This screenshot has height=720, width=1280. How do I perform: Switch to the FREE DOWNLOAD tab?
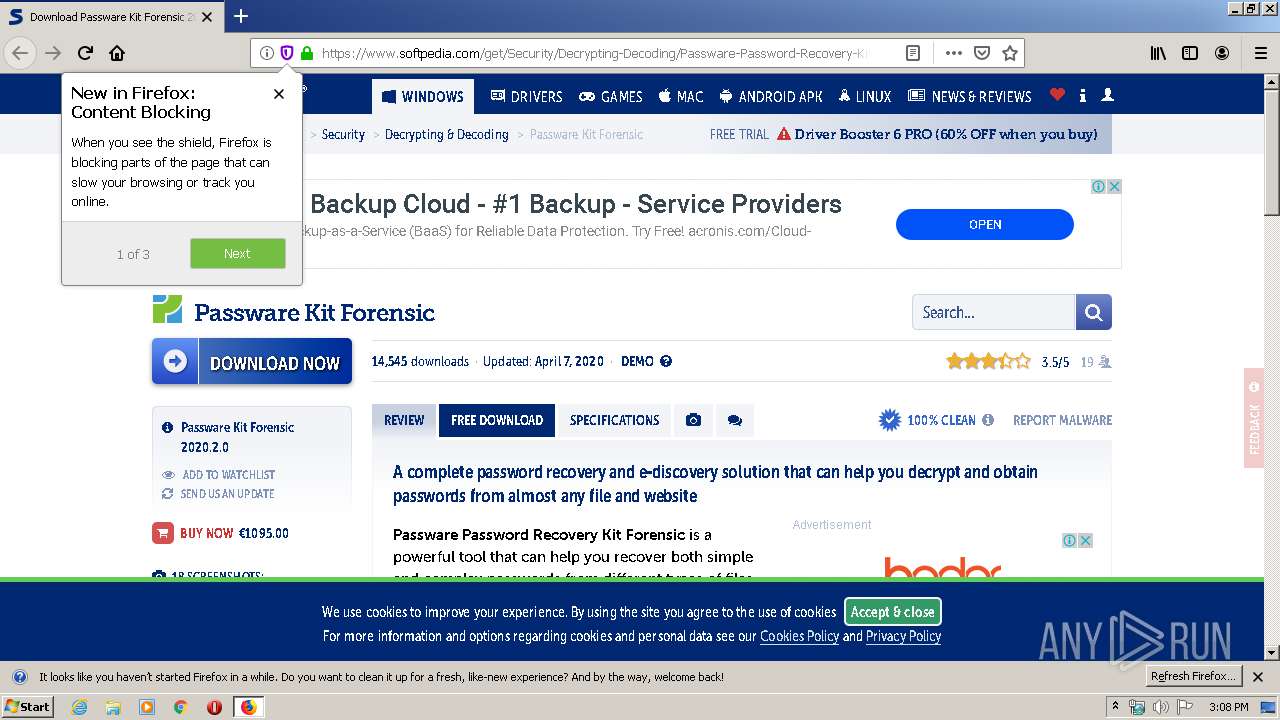[497, 420]
